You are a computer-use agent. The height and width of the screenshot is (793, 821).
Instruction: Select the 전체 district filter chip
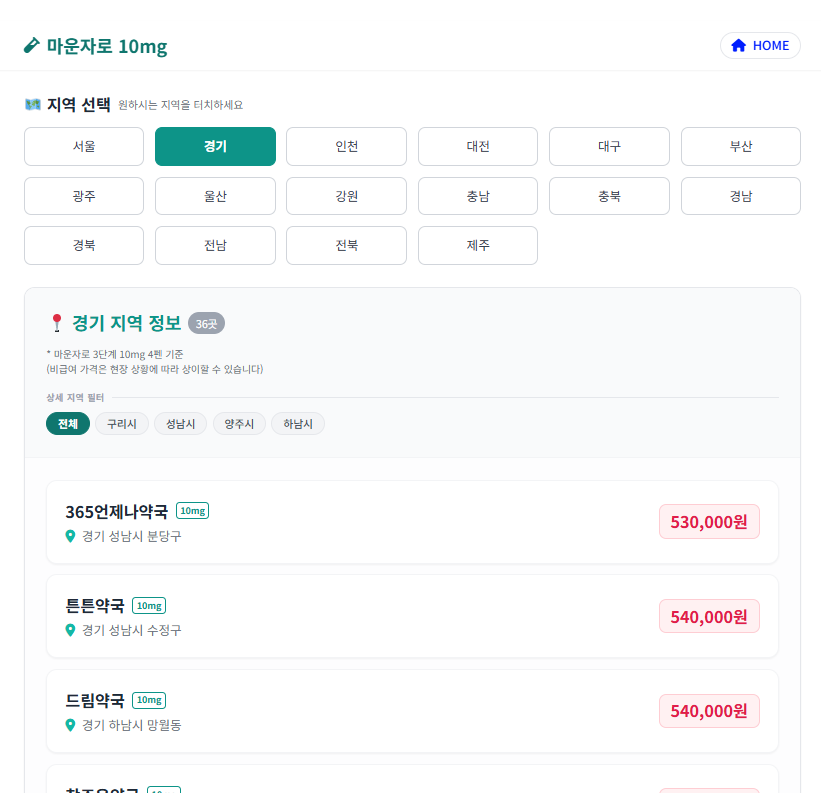[68, 424]
